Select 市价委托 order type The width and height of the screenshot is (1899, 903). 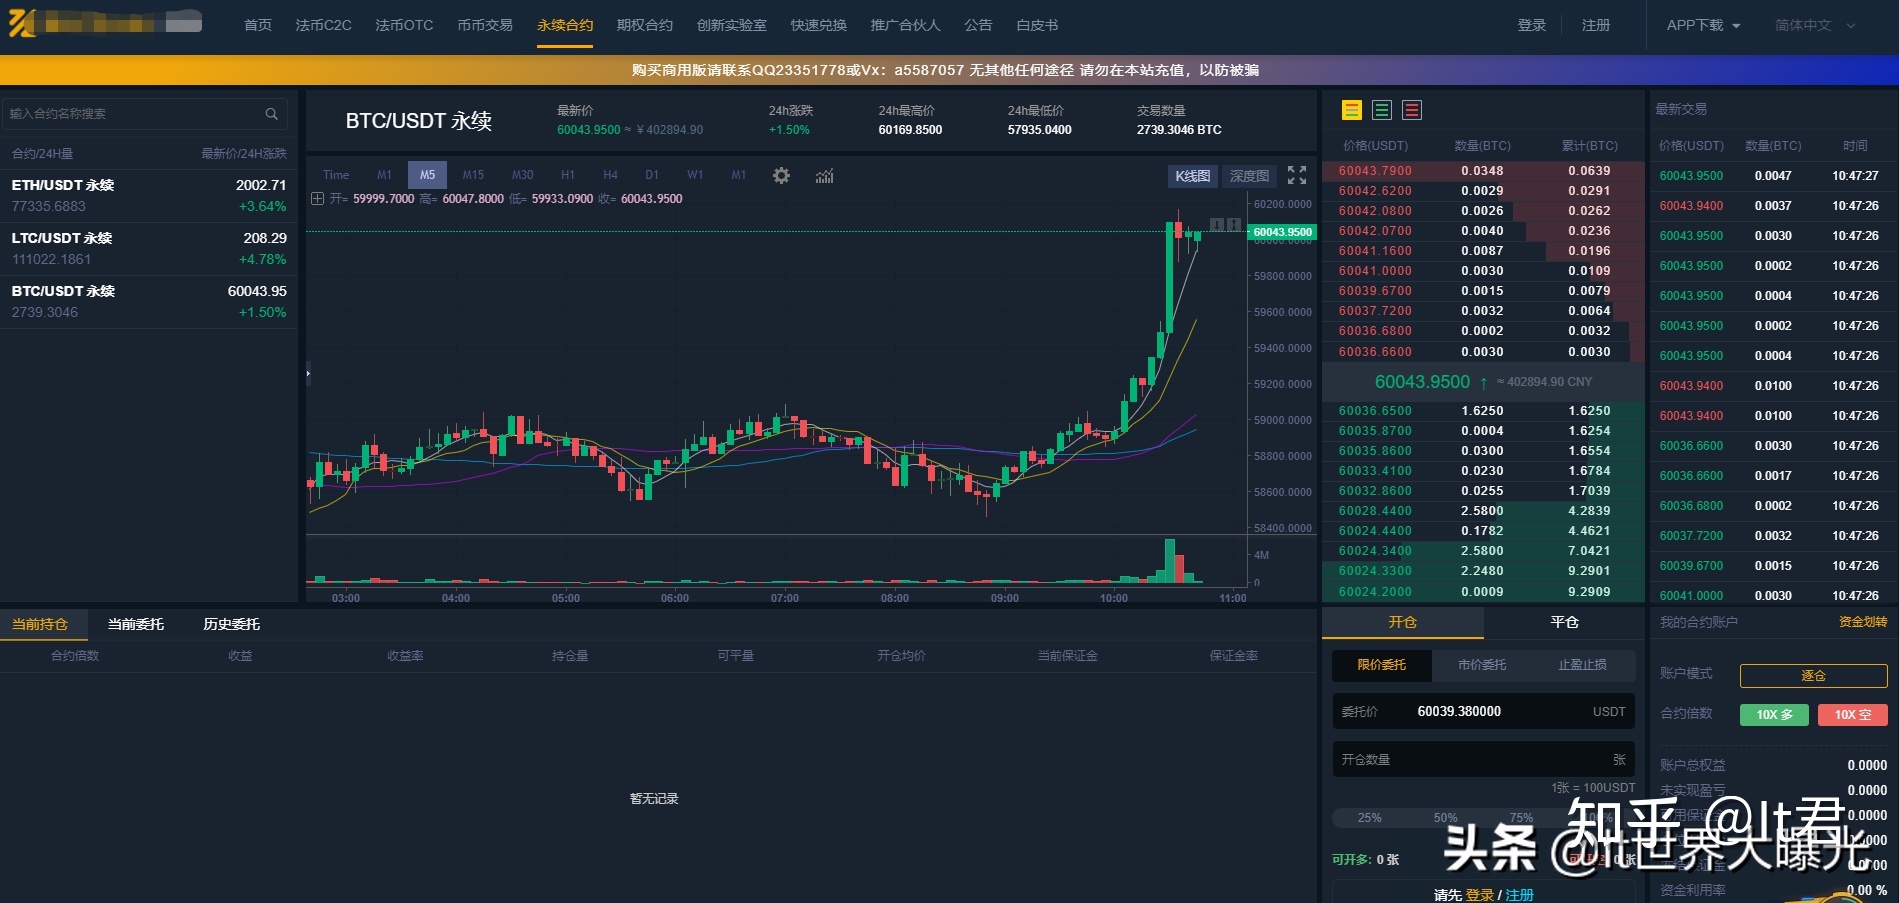pos(1482,665)
